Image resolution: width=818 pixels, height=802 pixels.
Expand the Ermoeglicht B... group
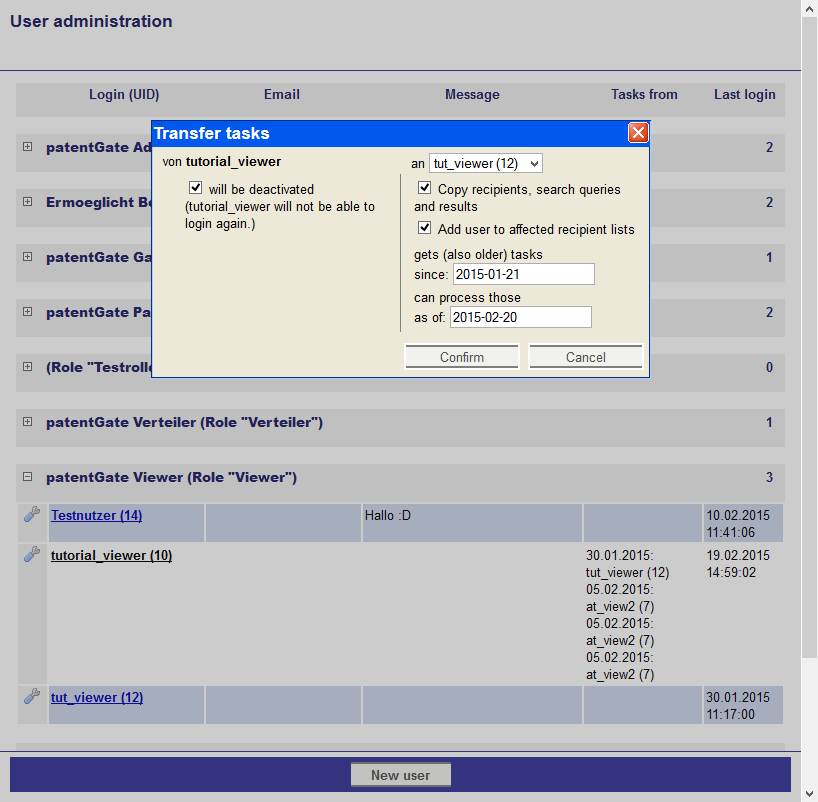28,201
